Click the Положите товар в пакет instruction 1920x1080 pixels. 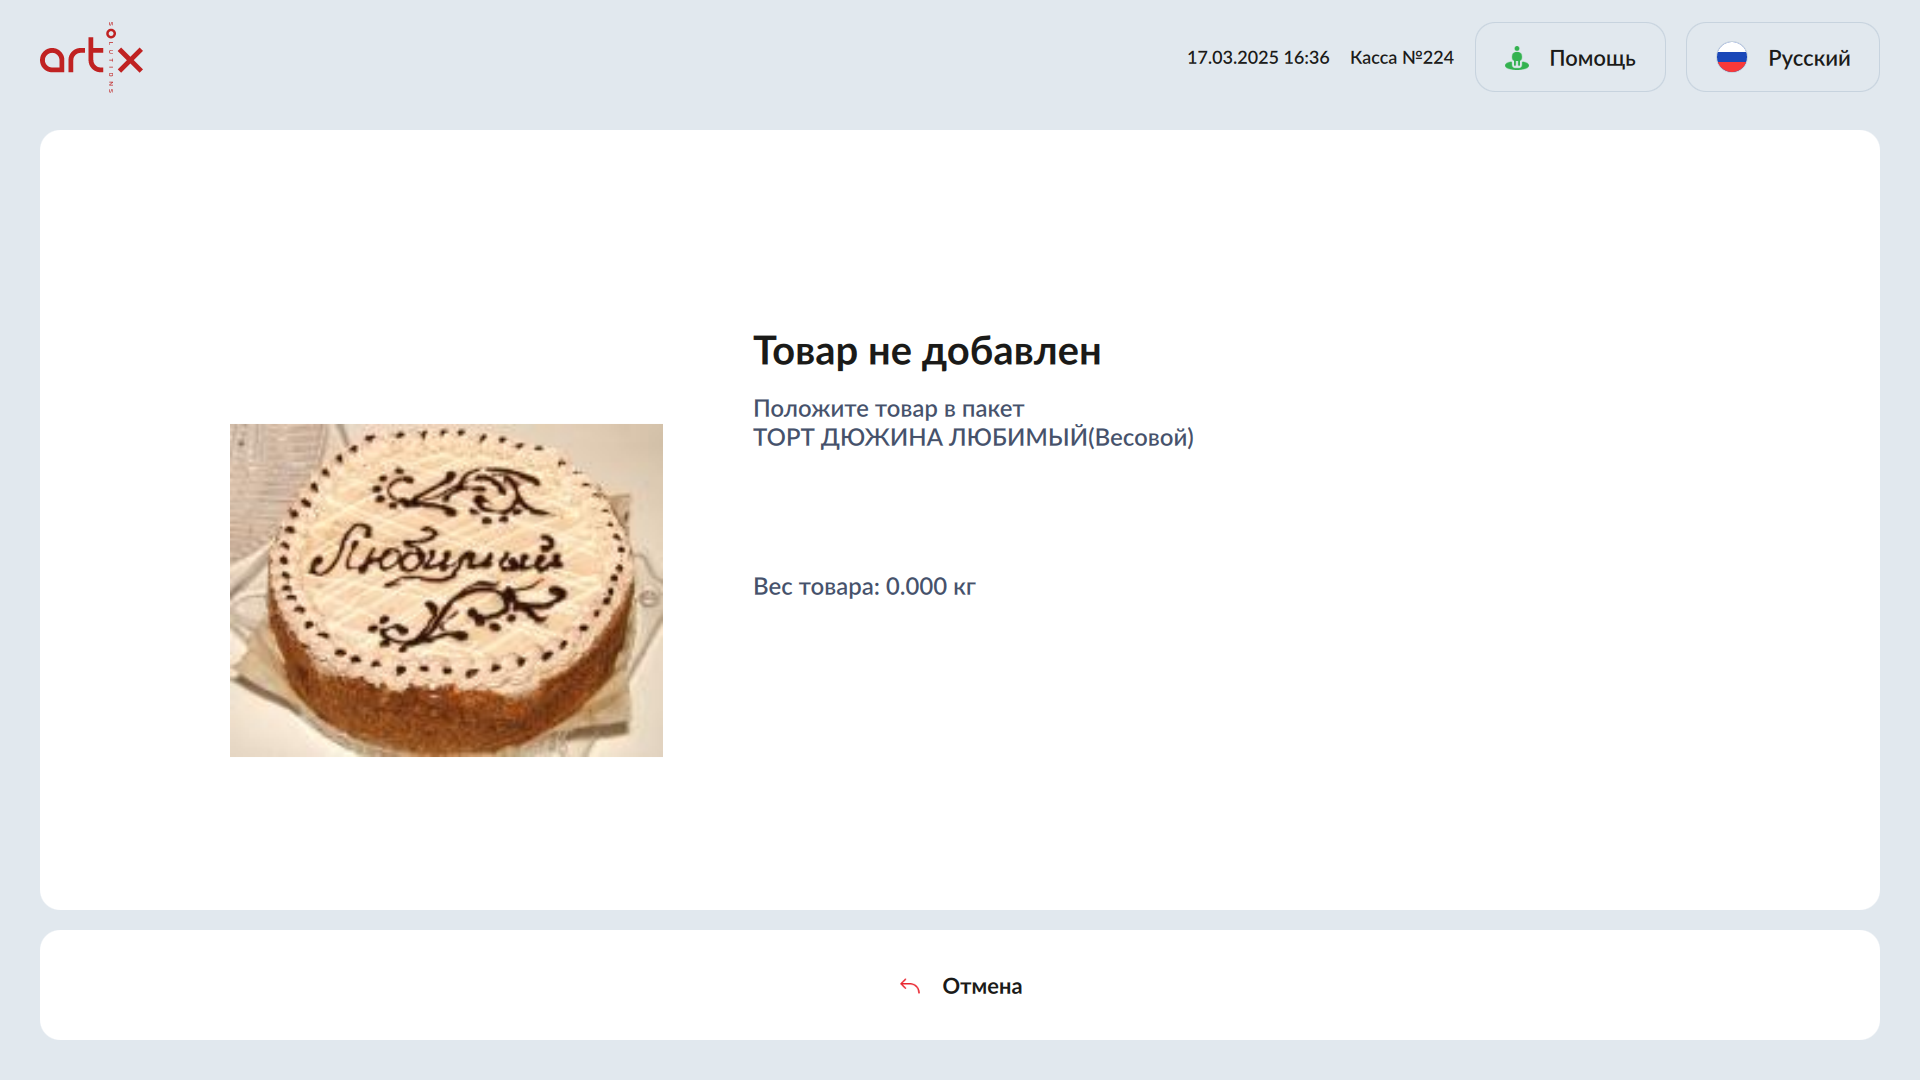[887, 409]
